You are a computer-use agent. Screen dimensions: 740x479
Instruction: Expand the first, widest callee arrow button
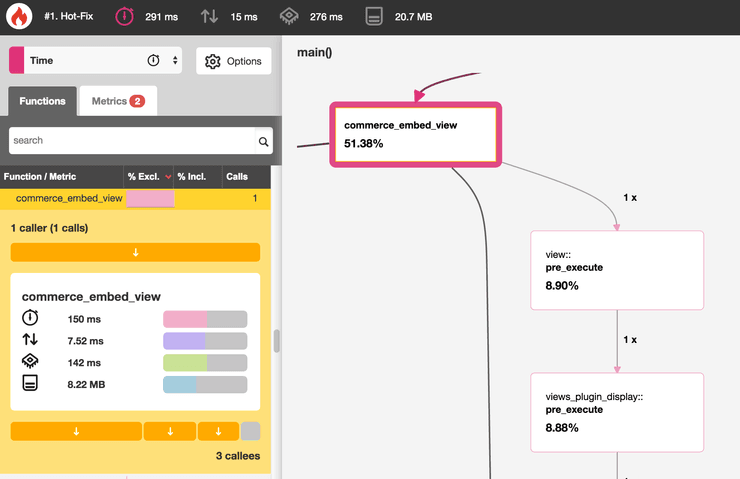click(x=76, y=431)
